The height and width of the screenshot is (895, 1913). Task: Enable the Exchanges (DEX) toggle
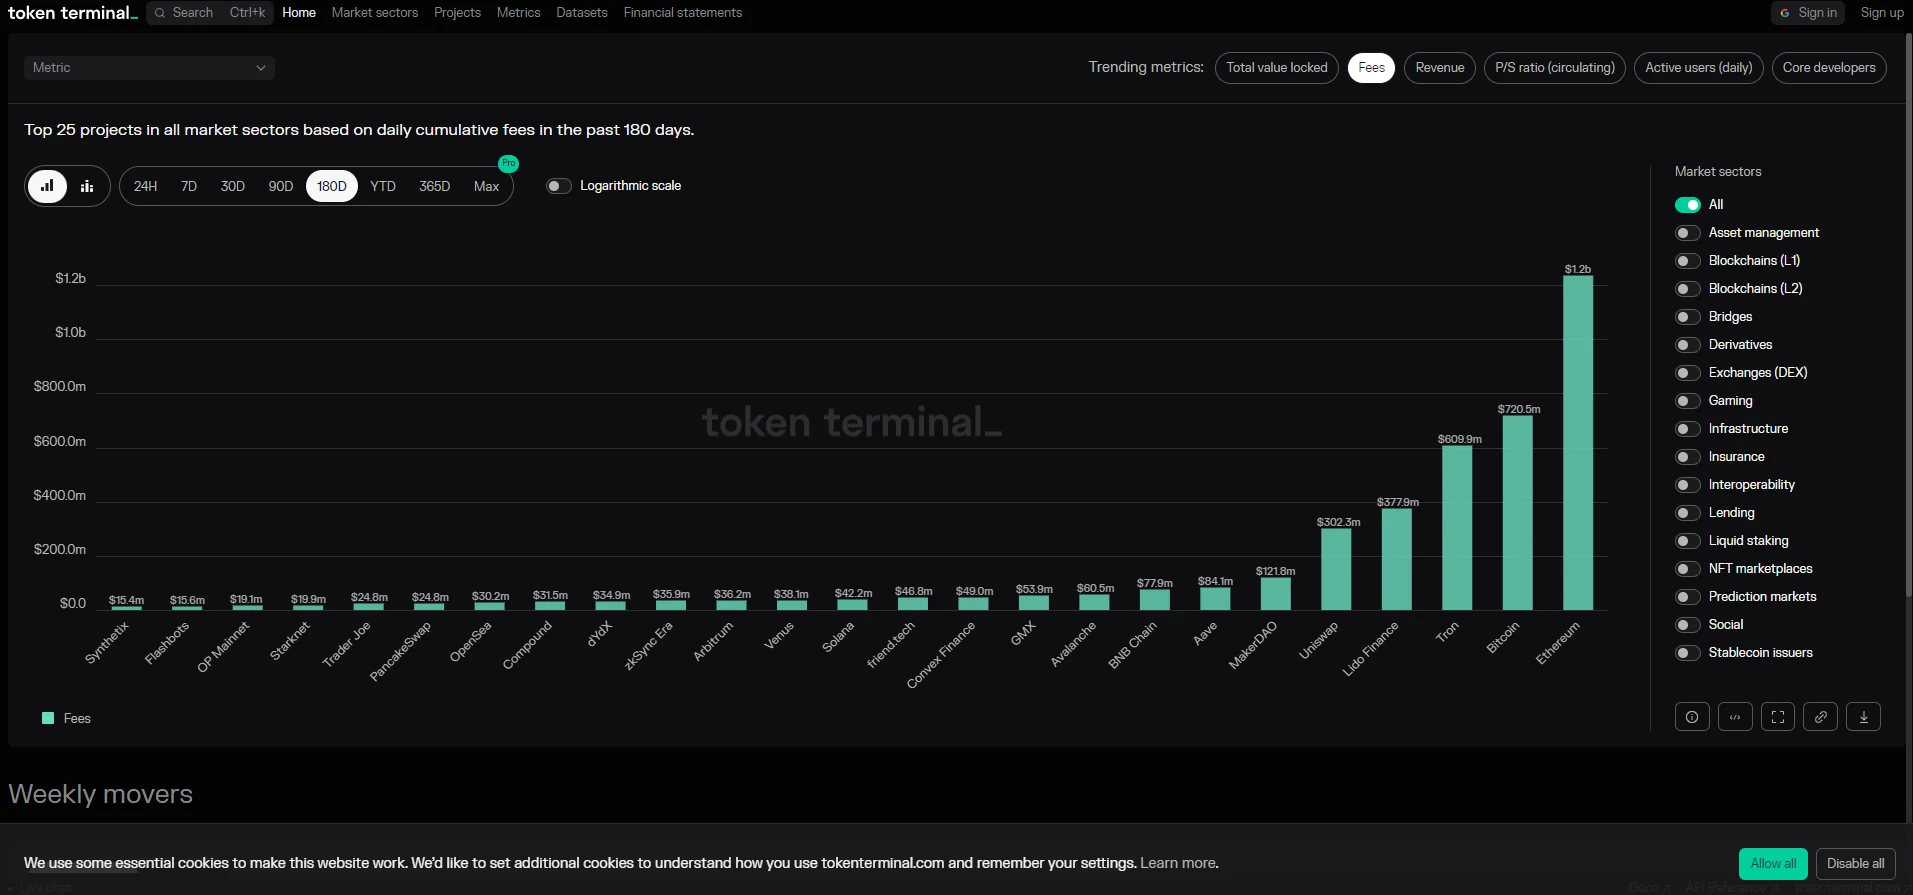[x=1688, y=373]
